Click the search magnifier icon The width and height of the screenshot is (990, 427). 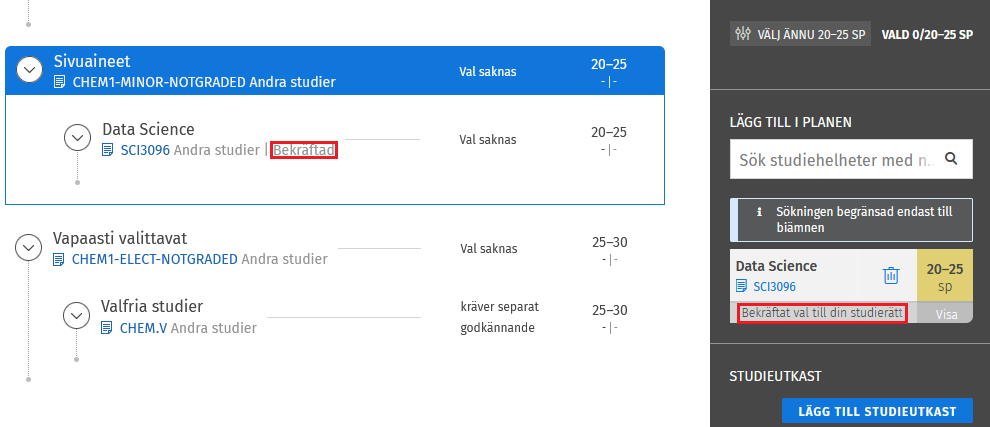(951, 158)
